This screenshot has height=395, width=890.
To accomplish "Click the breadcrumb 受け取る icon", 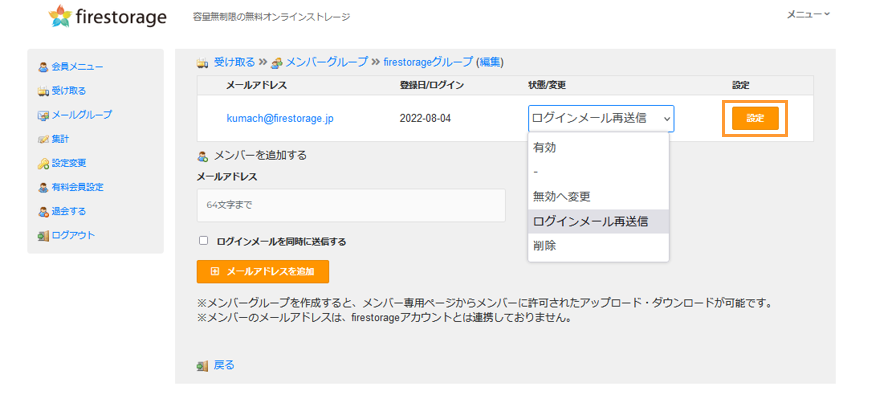I will click(x=202, y=63).
